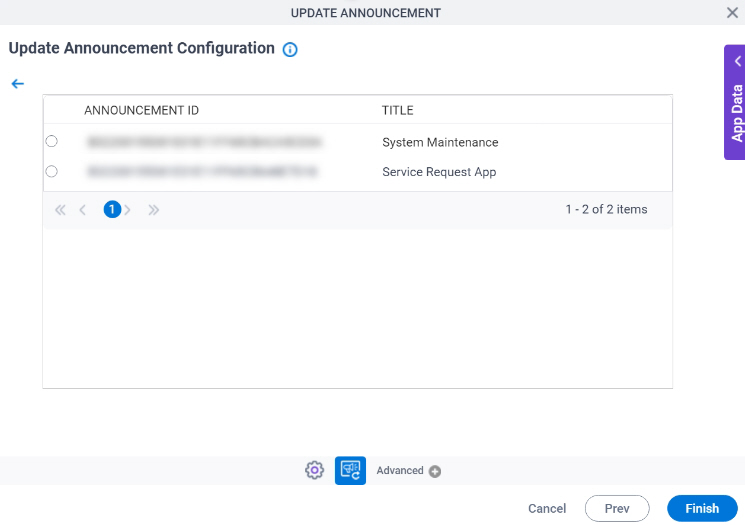The height and width of the screenshot is (525, 745).
Task: Cancel the announcement update
Action: (x=547, y=508)
